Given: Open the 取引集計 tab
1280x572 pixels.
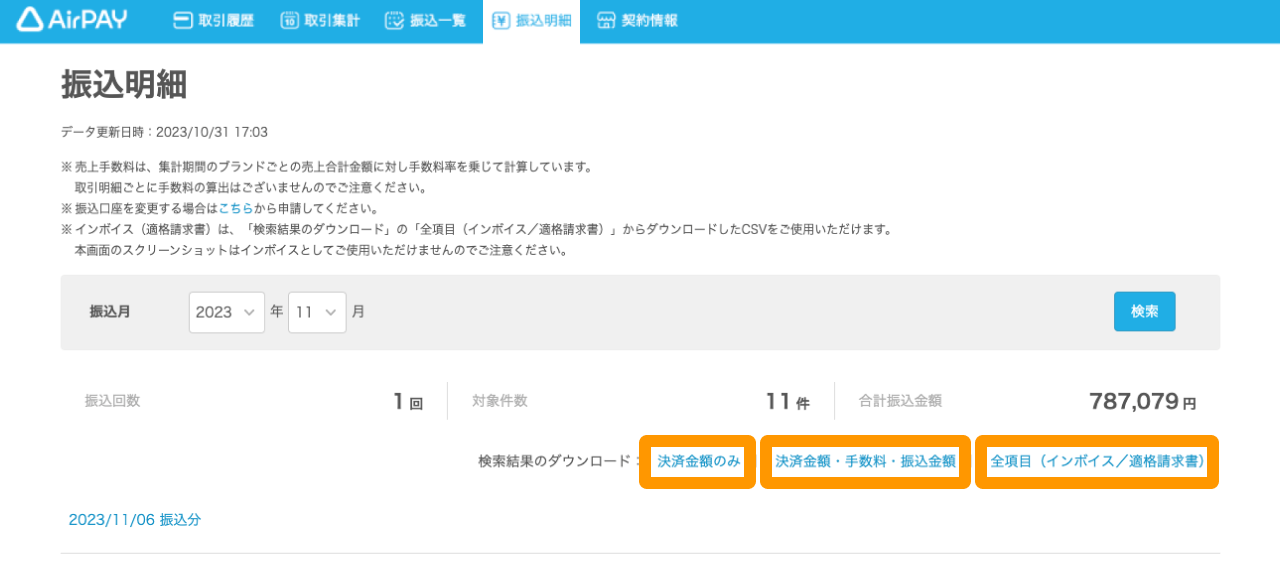Looking at the screenshot, I should click(x=320, y=20).
